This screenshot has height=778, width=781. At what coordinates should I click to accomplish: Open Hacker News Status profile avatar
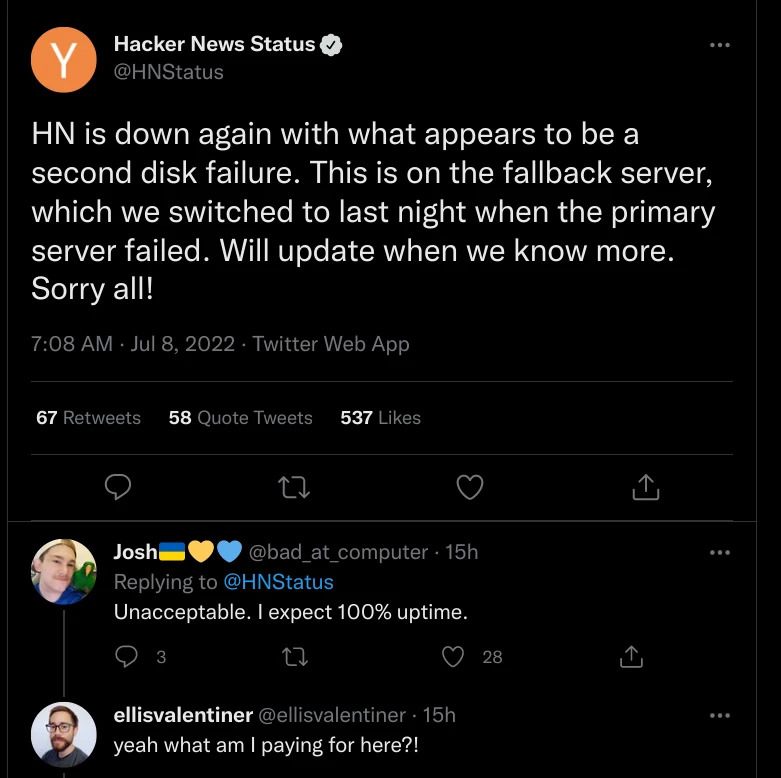click(63, 59)
